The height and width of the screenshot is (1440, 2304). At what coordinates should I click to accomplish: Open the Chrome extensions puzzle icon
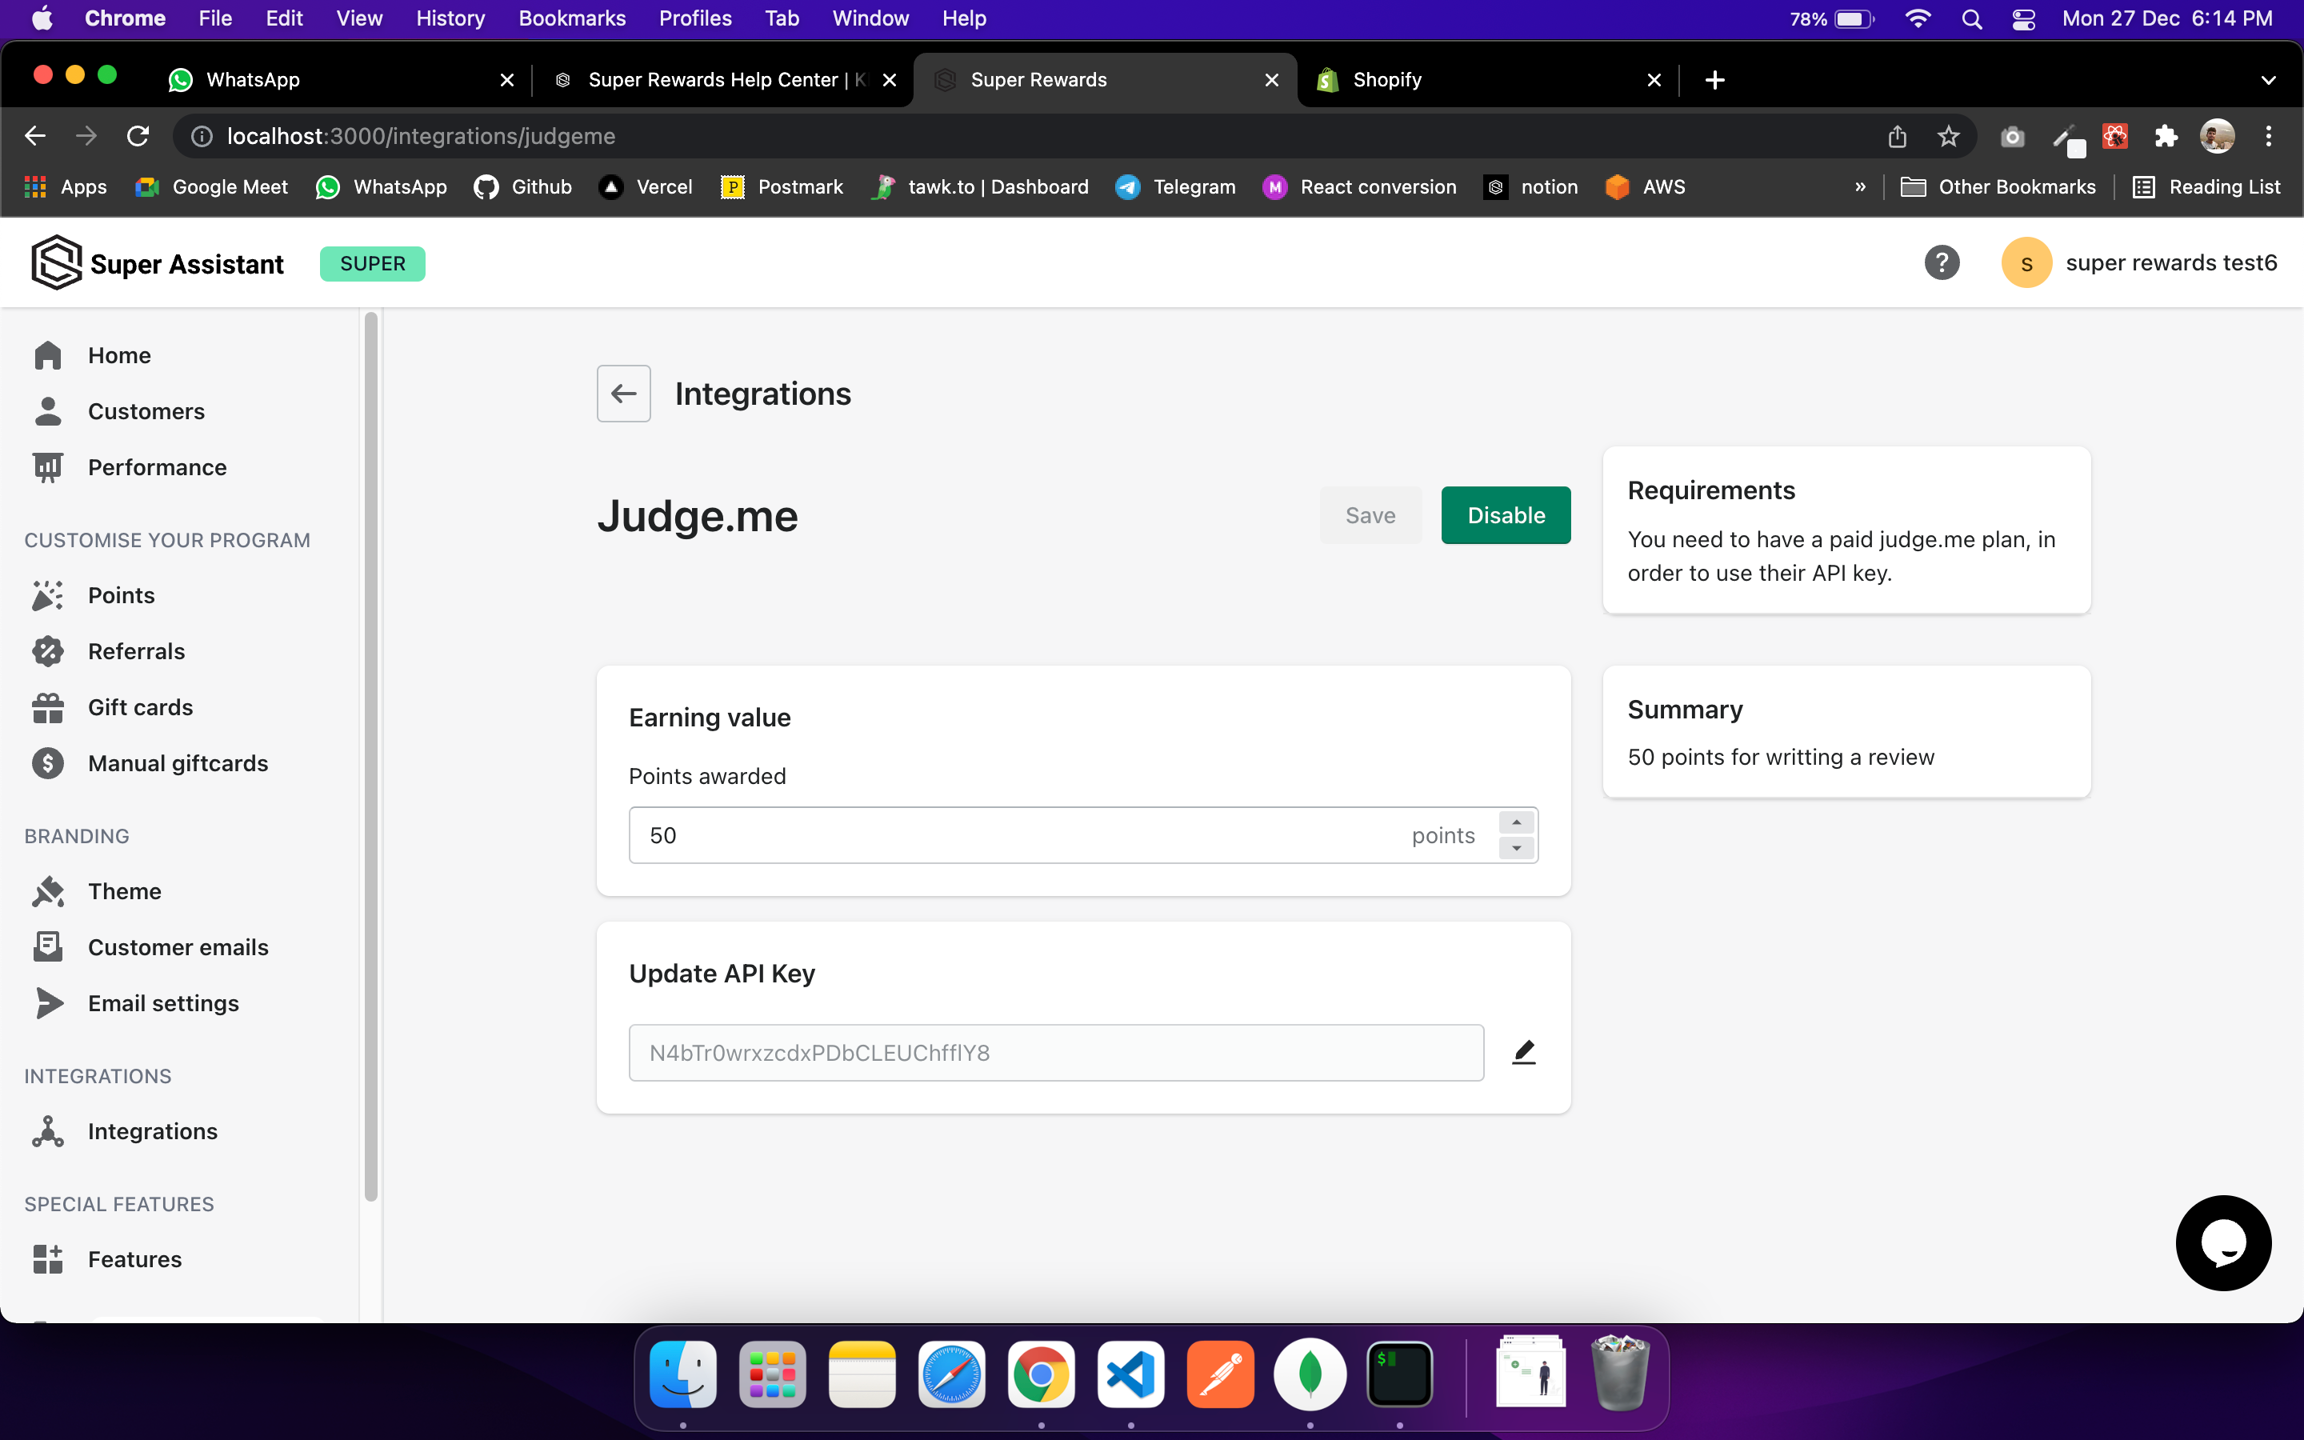2165,136
